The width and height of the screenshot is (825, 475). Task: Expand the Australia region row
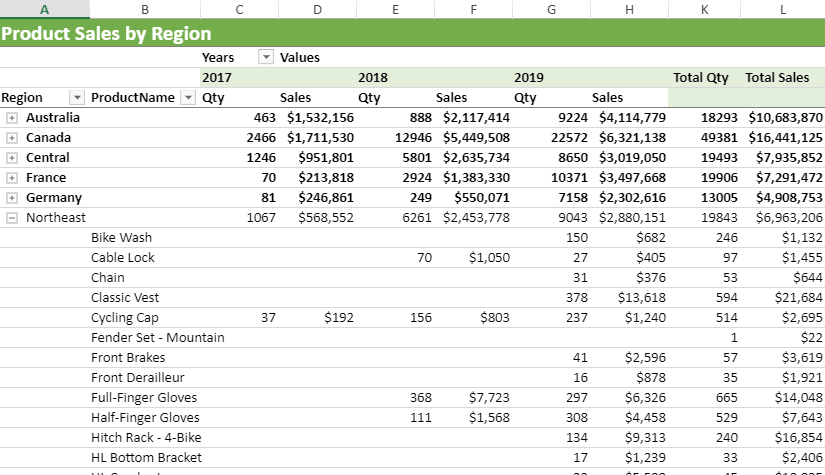[12, 118]
